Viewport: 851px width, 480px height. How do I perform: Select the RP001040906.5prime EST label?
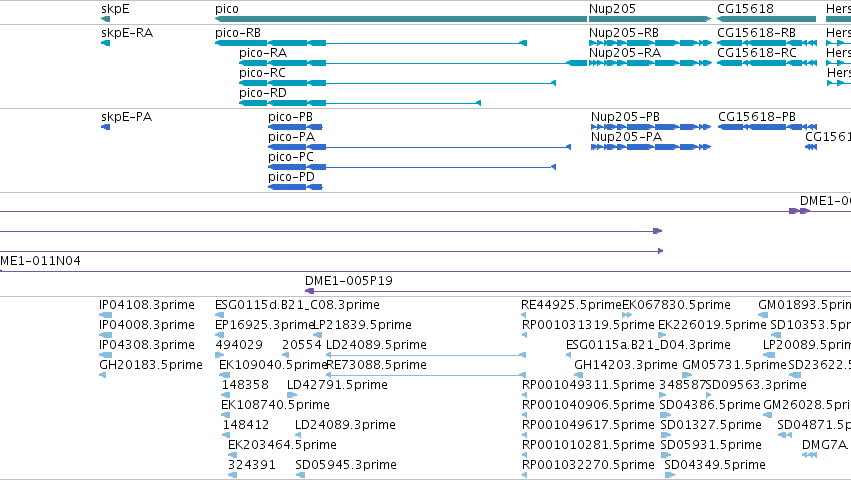click(x=588, y=405)
